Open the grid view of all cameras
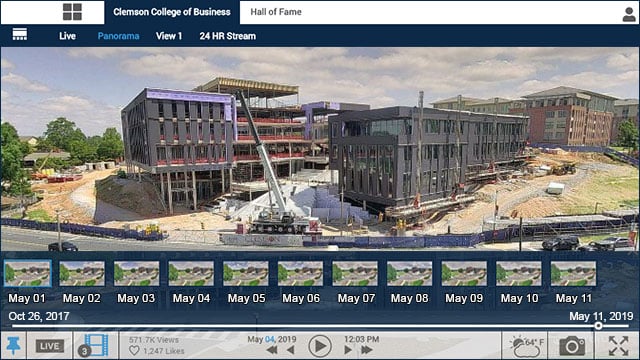Screen dimensions: 640x360 72,12
